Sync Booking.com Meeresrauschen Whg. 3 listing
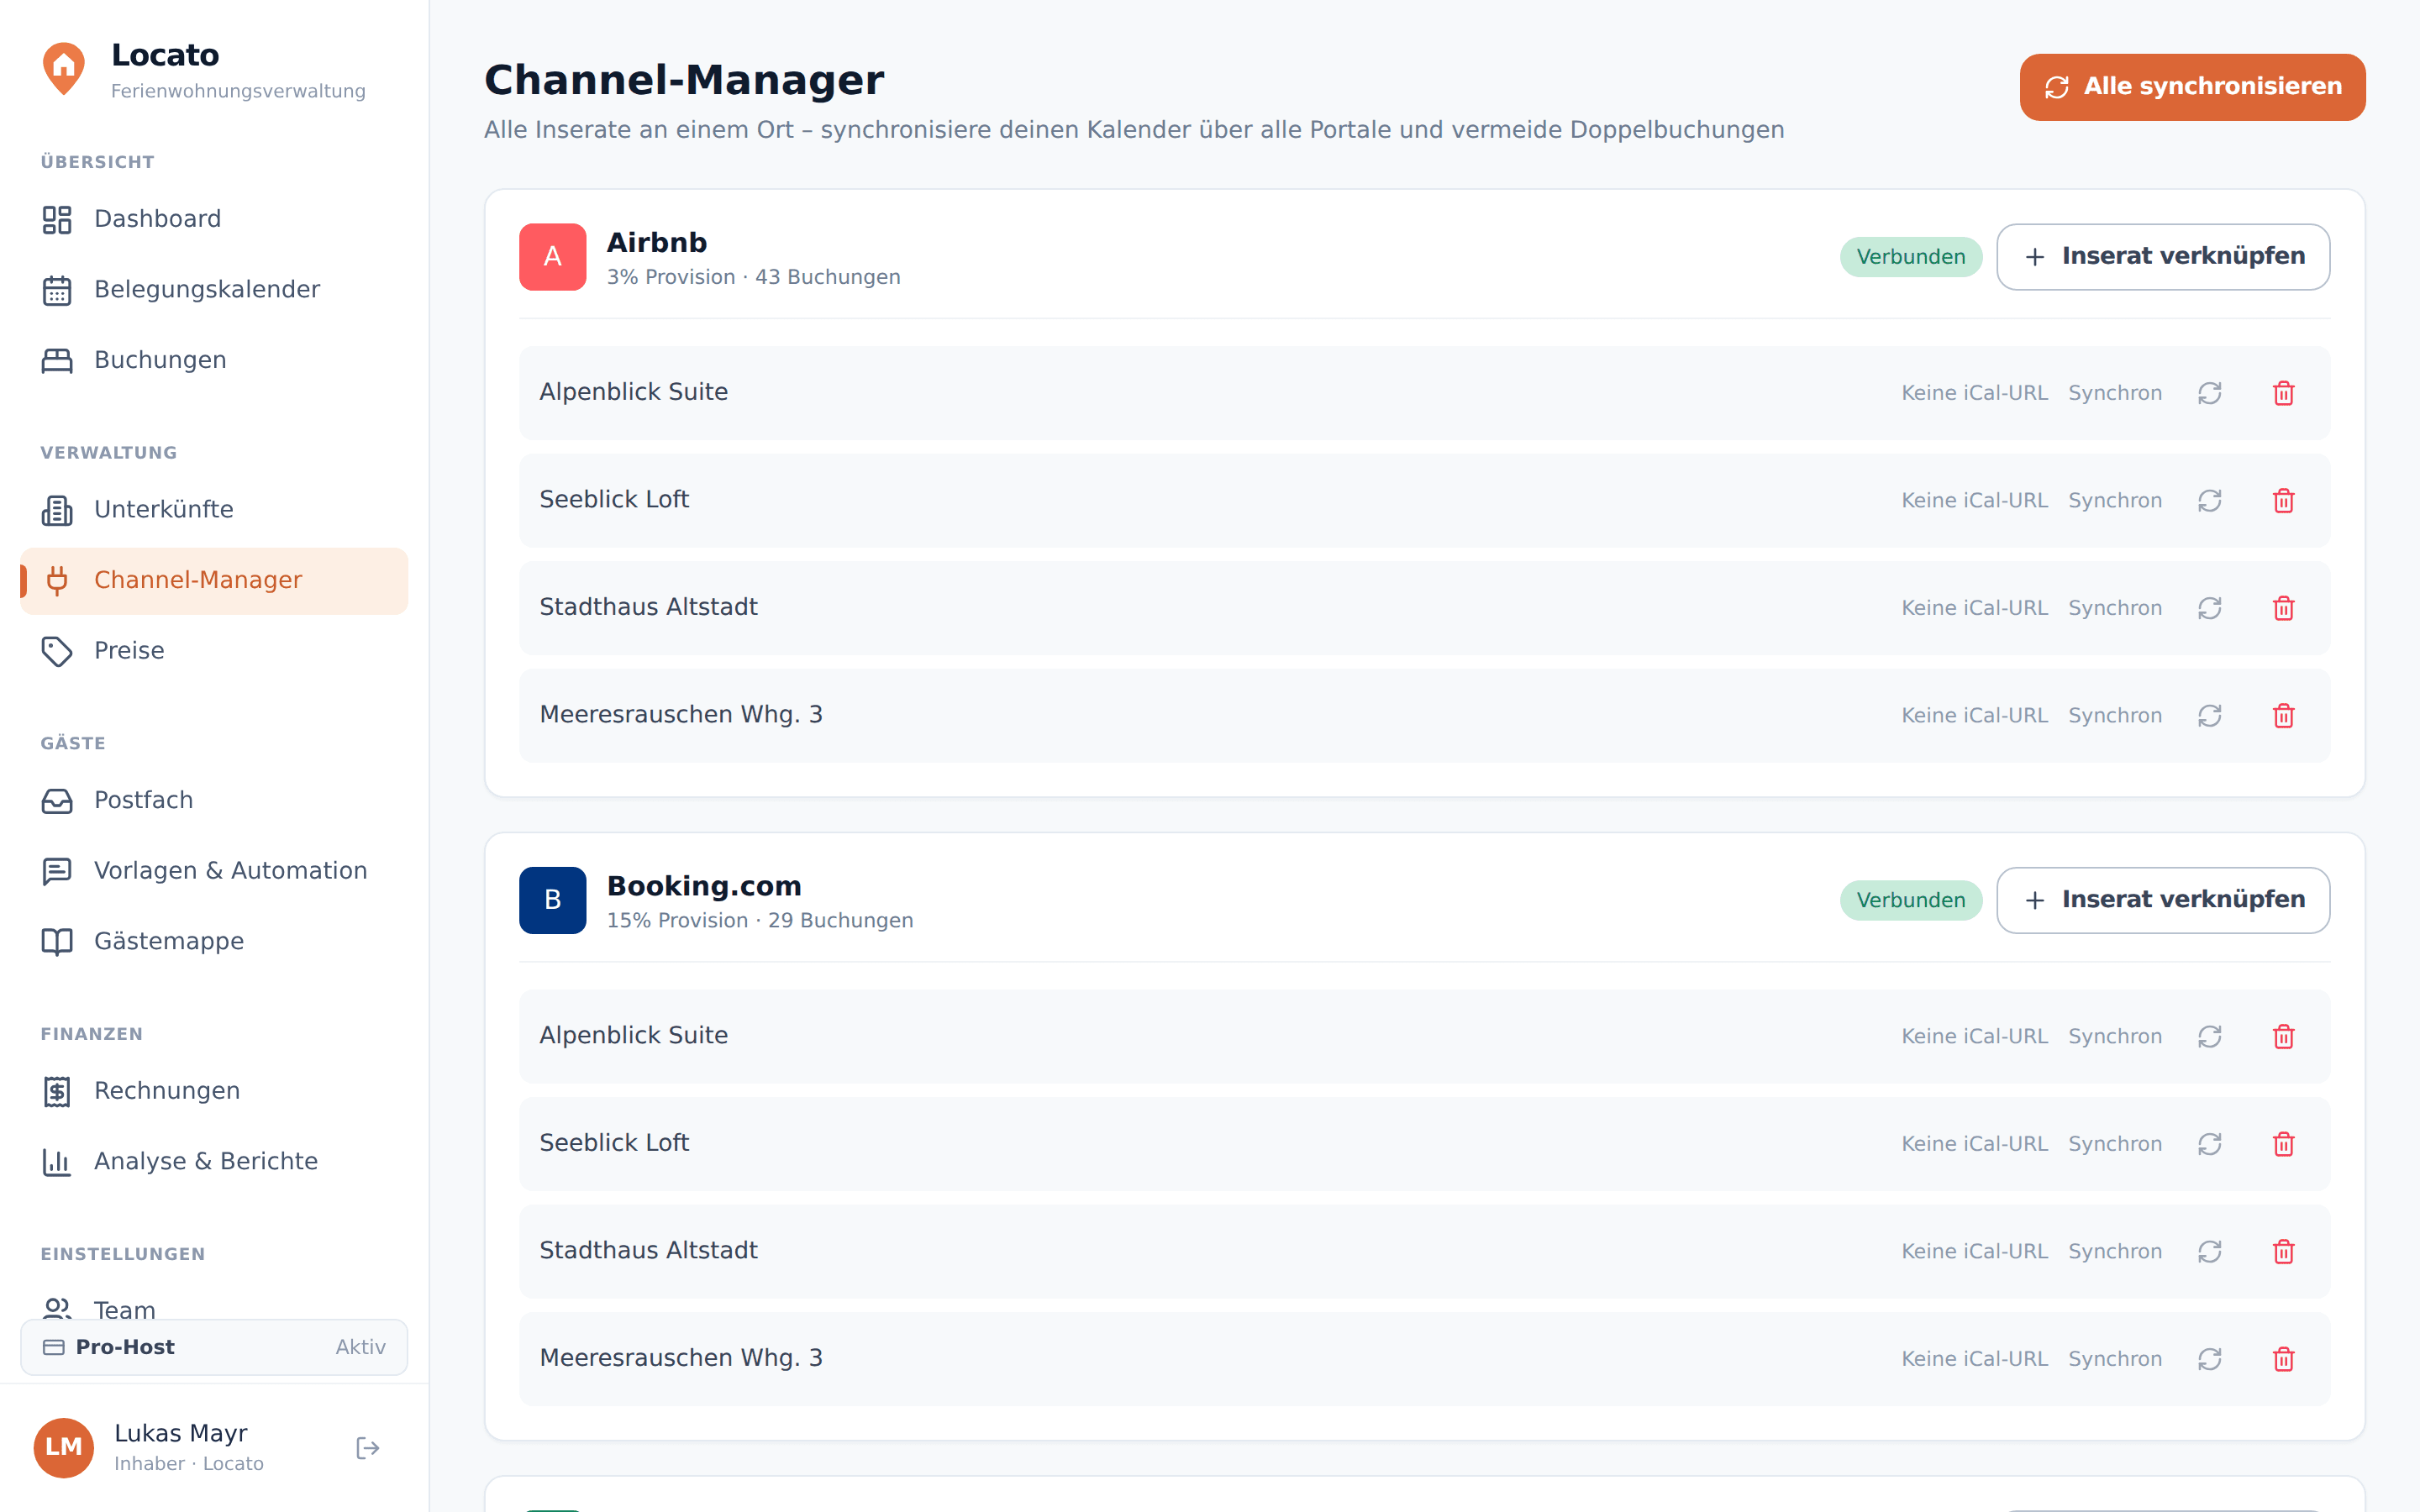 click(2209, 1358)
